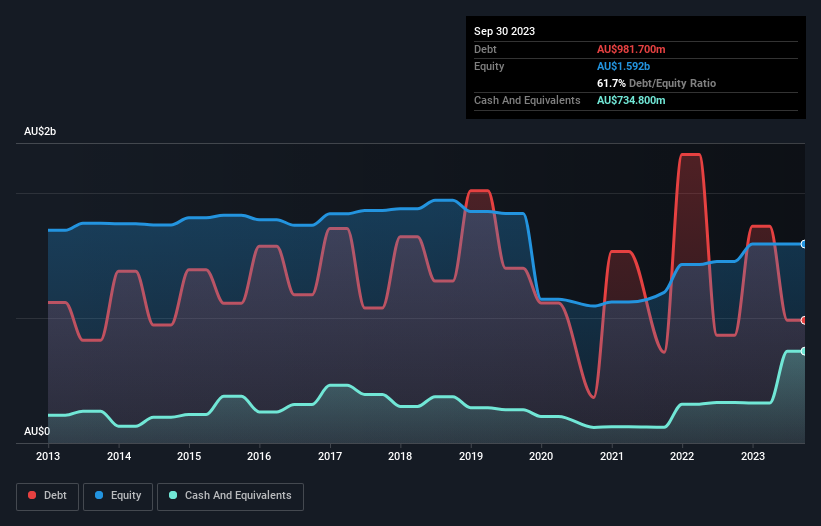Select the blue Equity endpoint marker
This screenshot has height=526, width=821.
pos(804,244)
